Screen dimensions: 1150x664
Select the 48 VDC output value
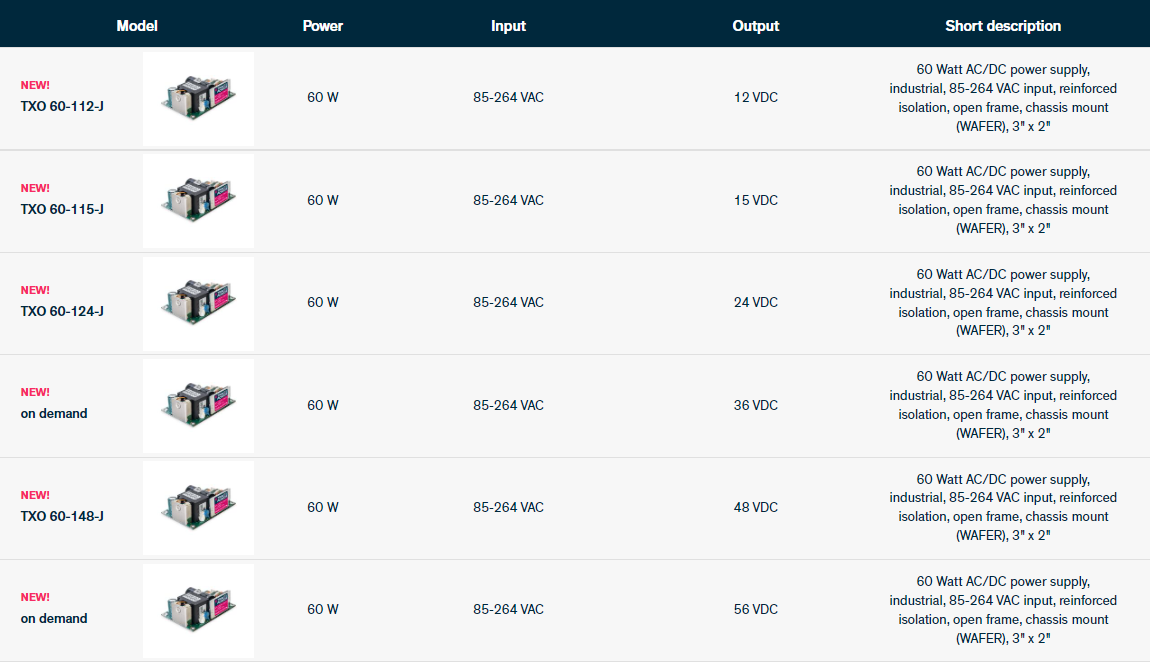click(x=755, y=508)
